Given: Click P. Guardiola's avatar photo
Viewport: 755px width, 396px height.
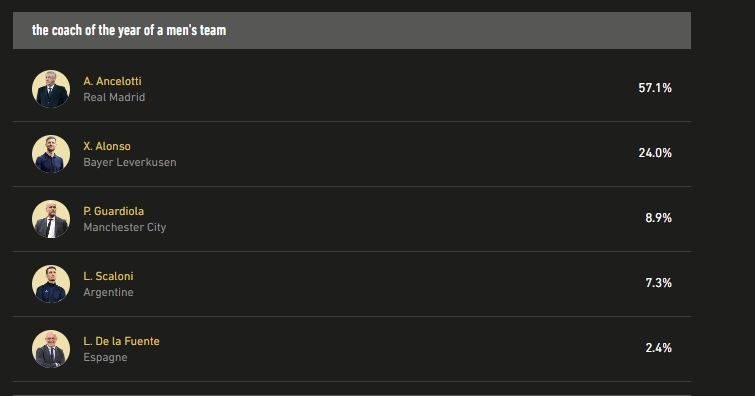Looking at the screenshot, I should [51, 219].
